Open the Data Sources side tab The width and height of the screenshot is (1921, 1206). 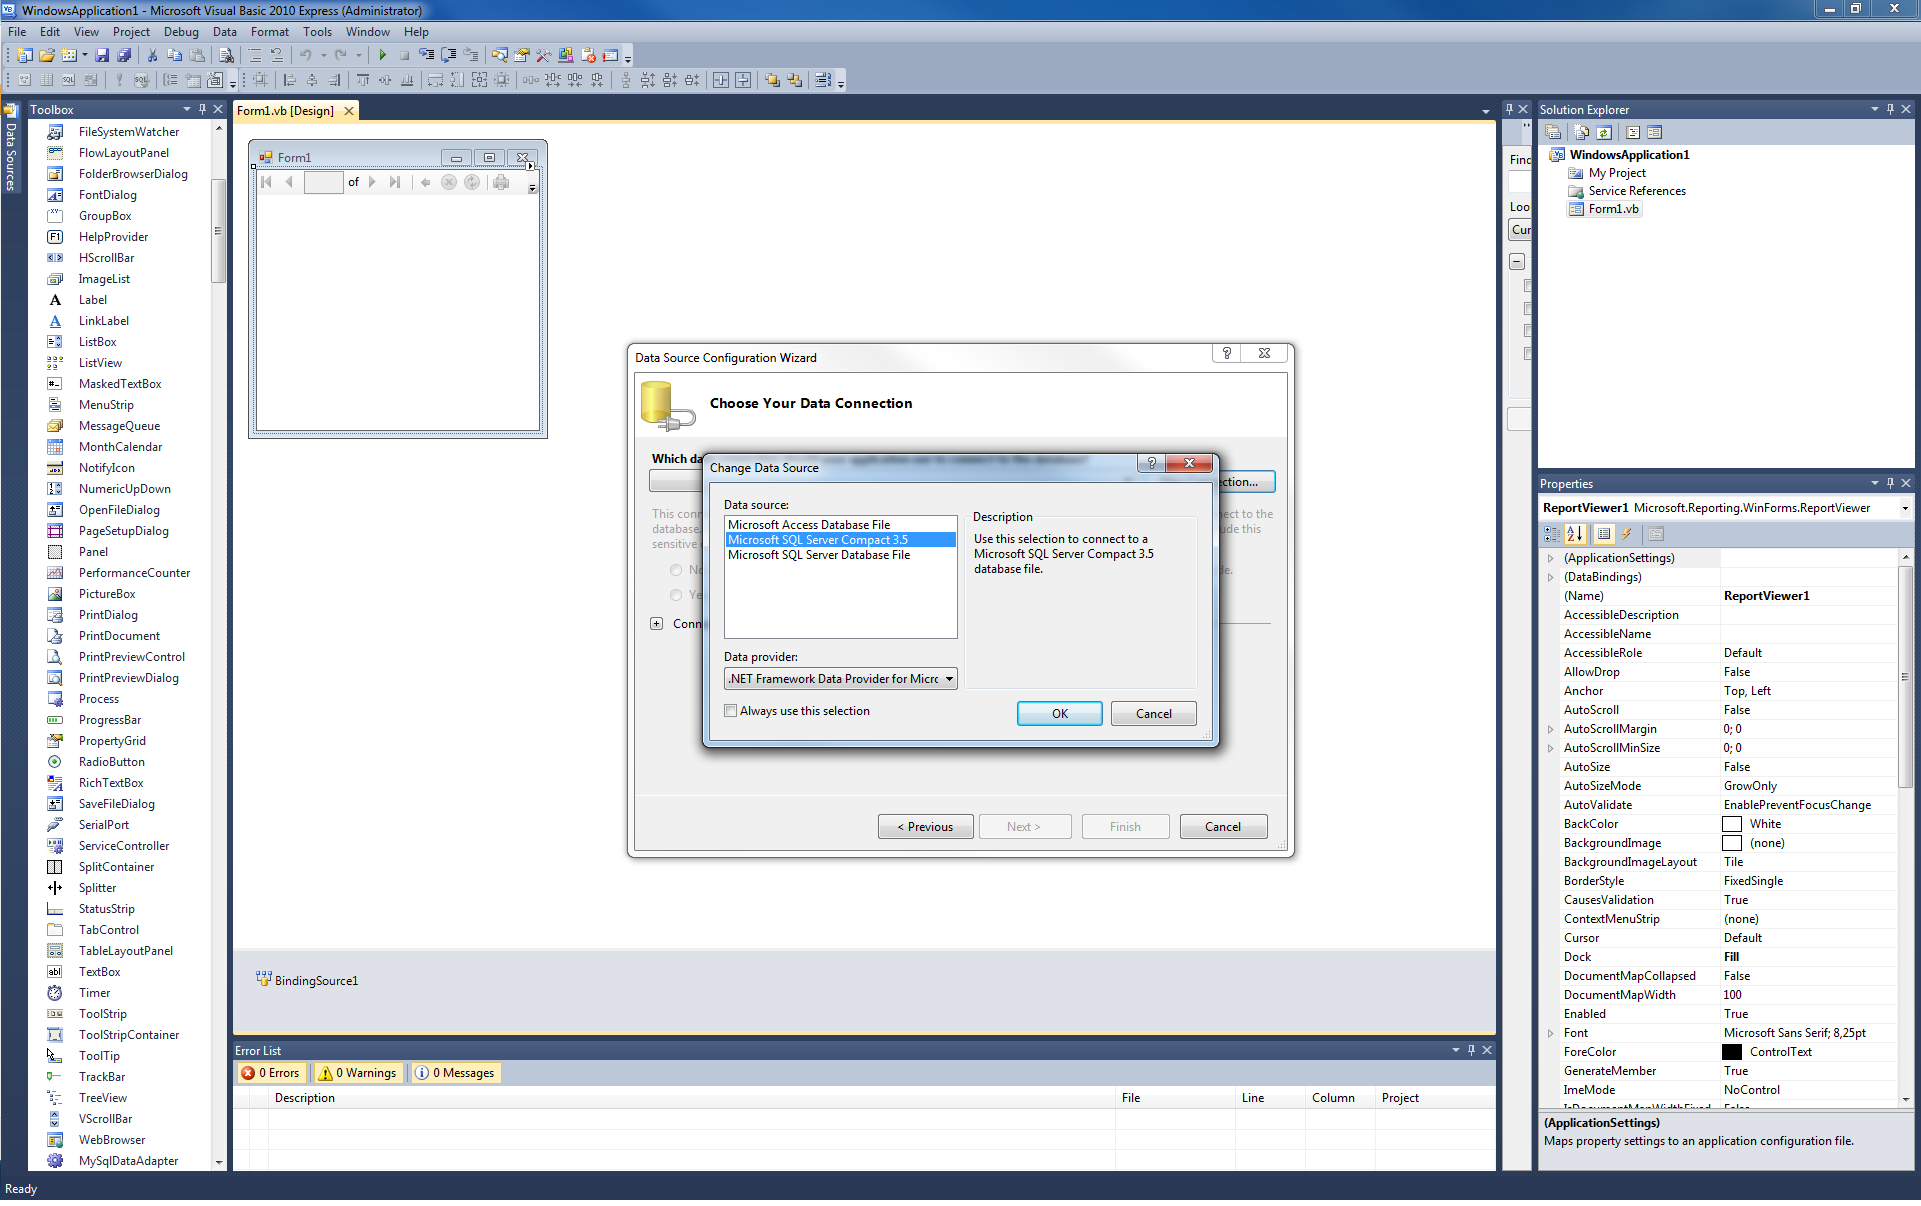click(11, 149)
